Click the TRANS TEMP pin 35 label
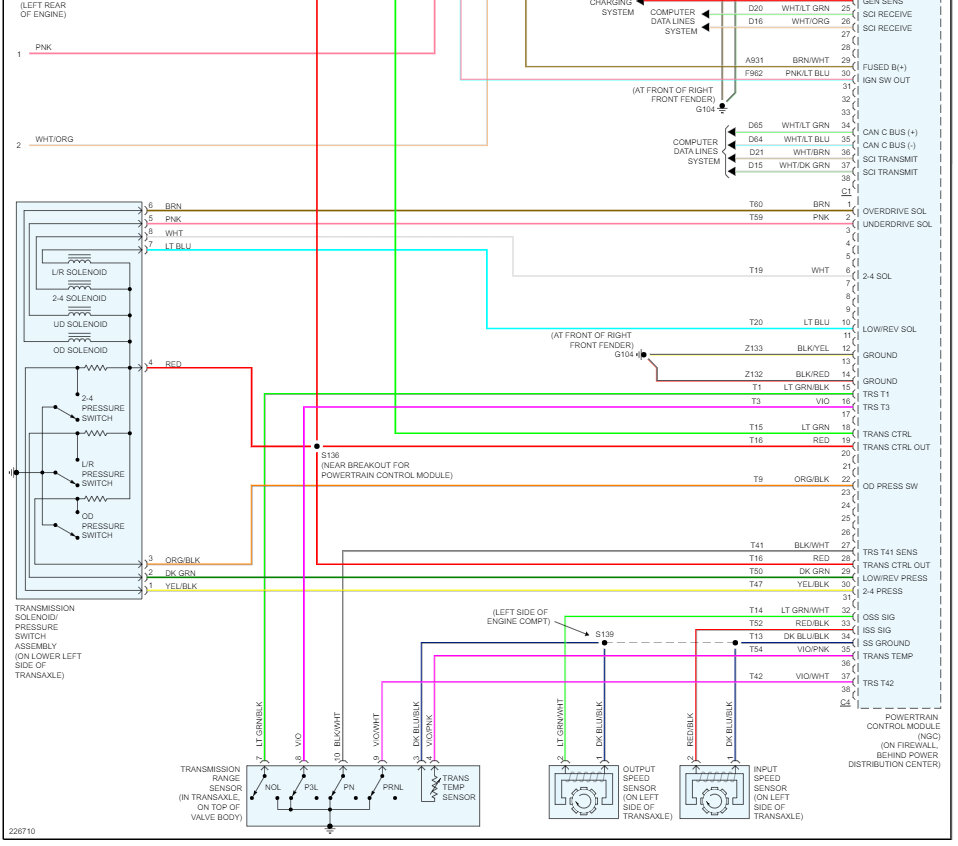The height and width of the screenshot is (846, 958). point(887,656)
